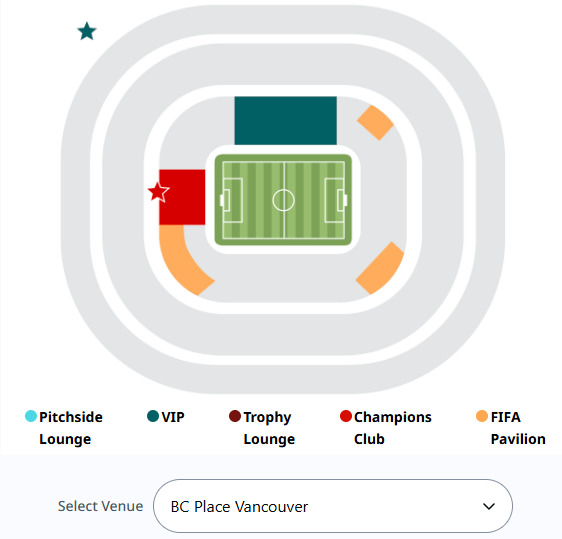The image size is (562, 539).
Task: Click the Trophy Lounge maroon legend dot
Action: coord(235,416)
